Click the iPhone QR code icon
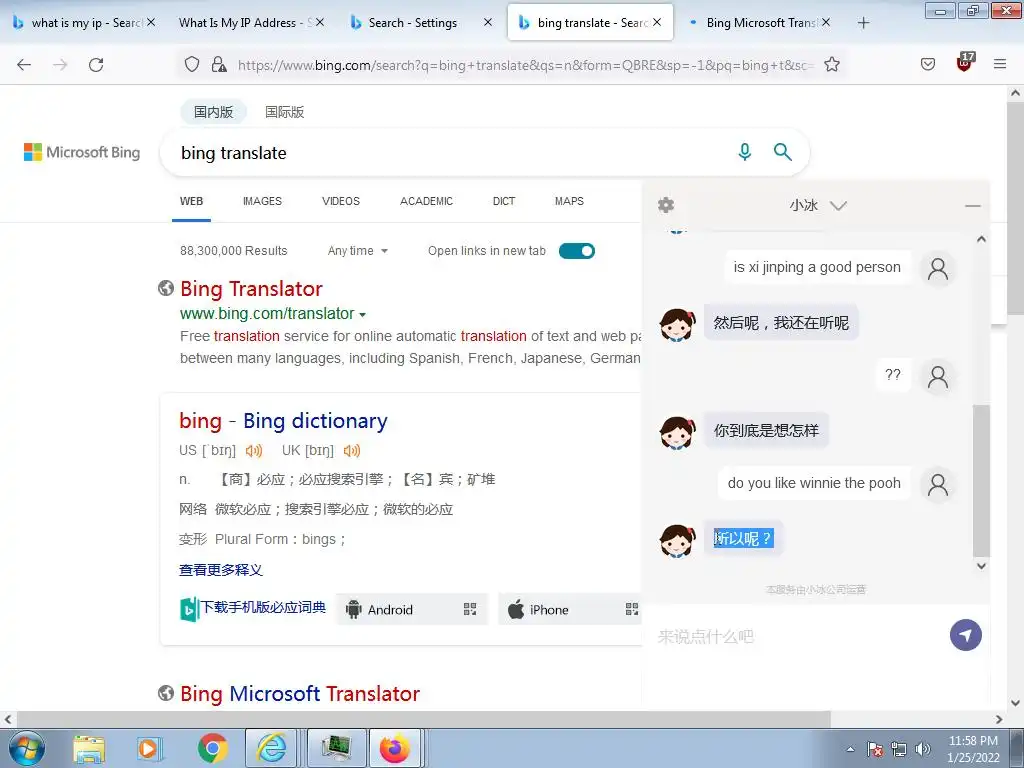Viewport: 1024px width, 768px height. (x=632, y=609)
